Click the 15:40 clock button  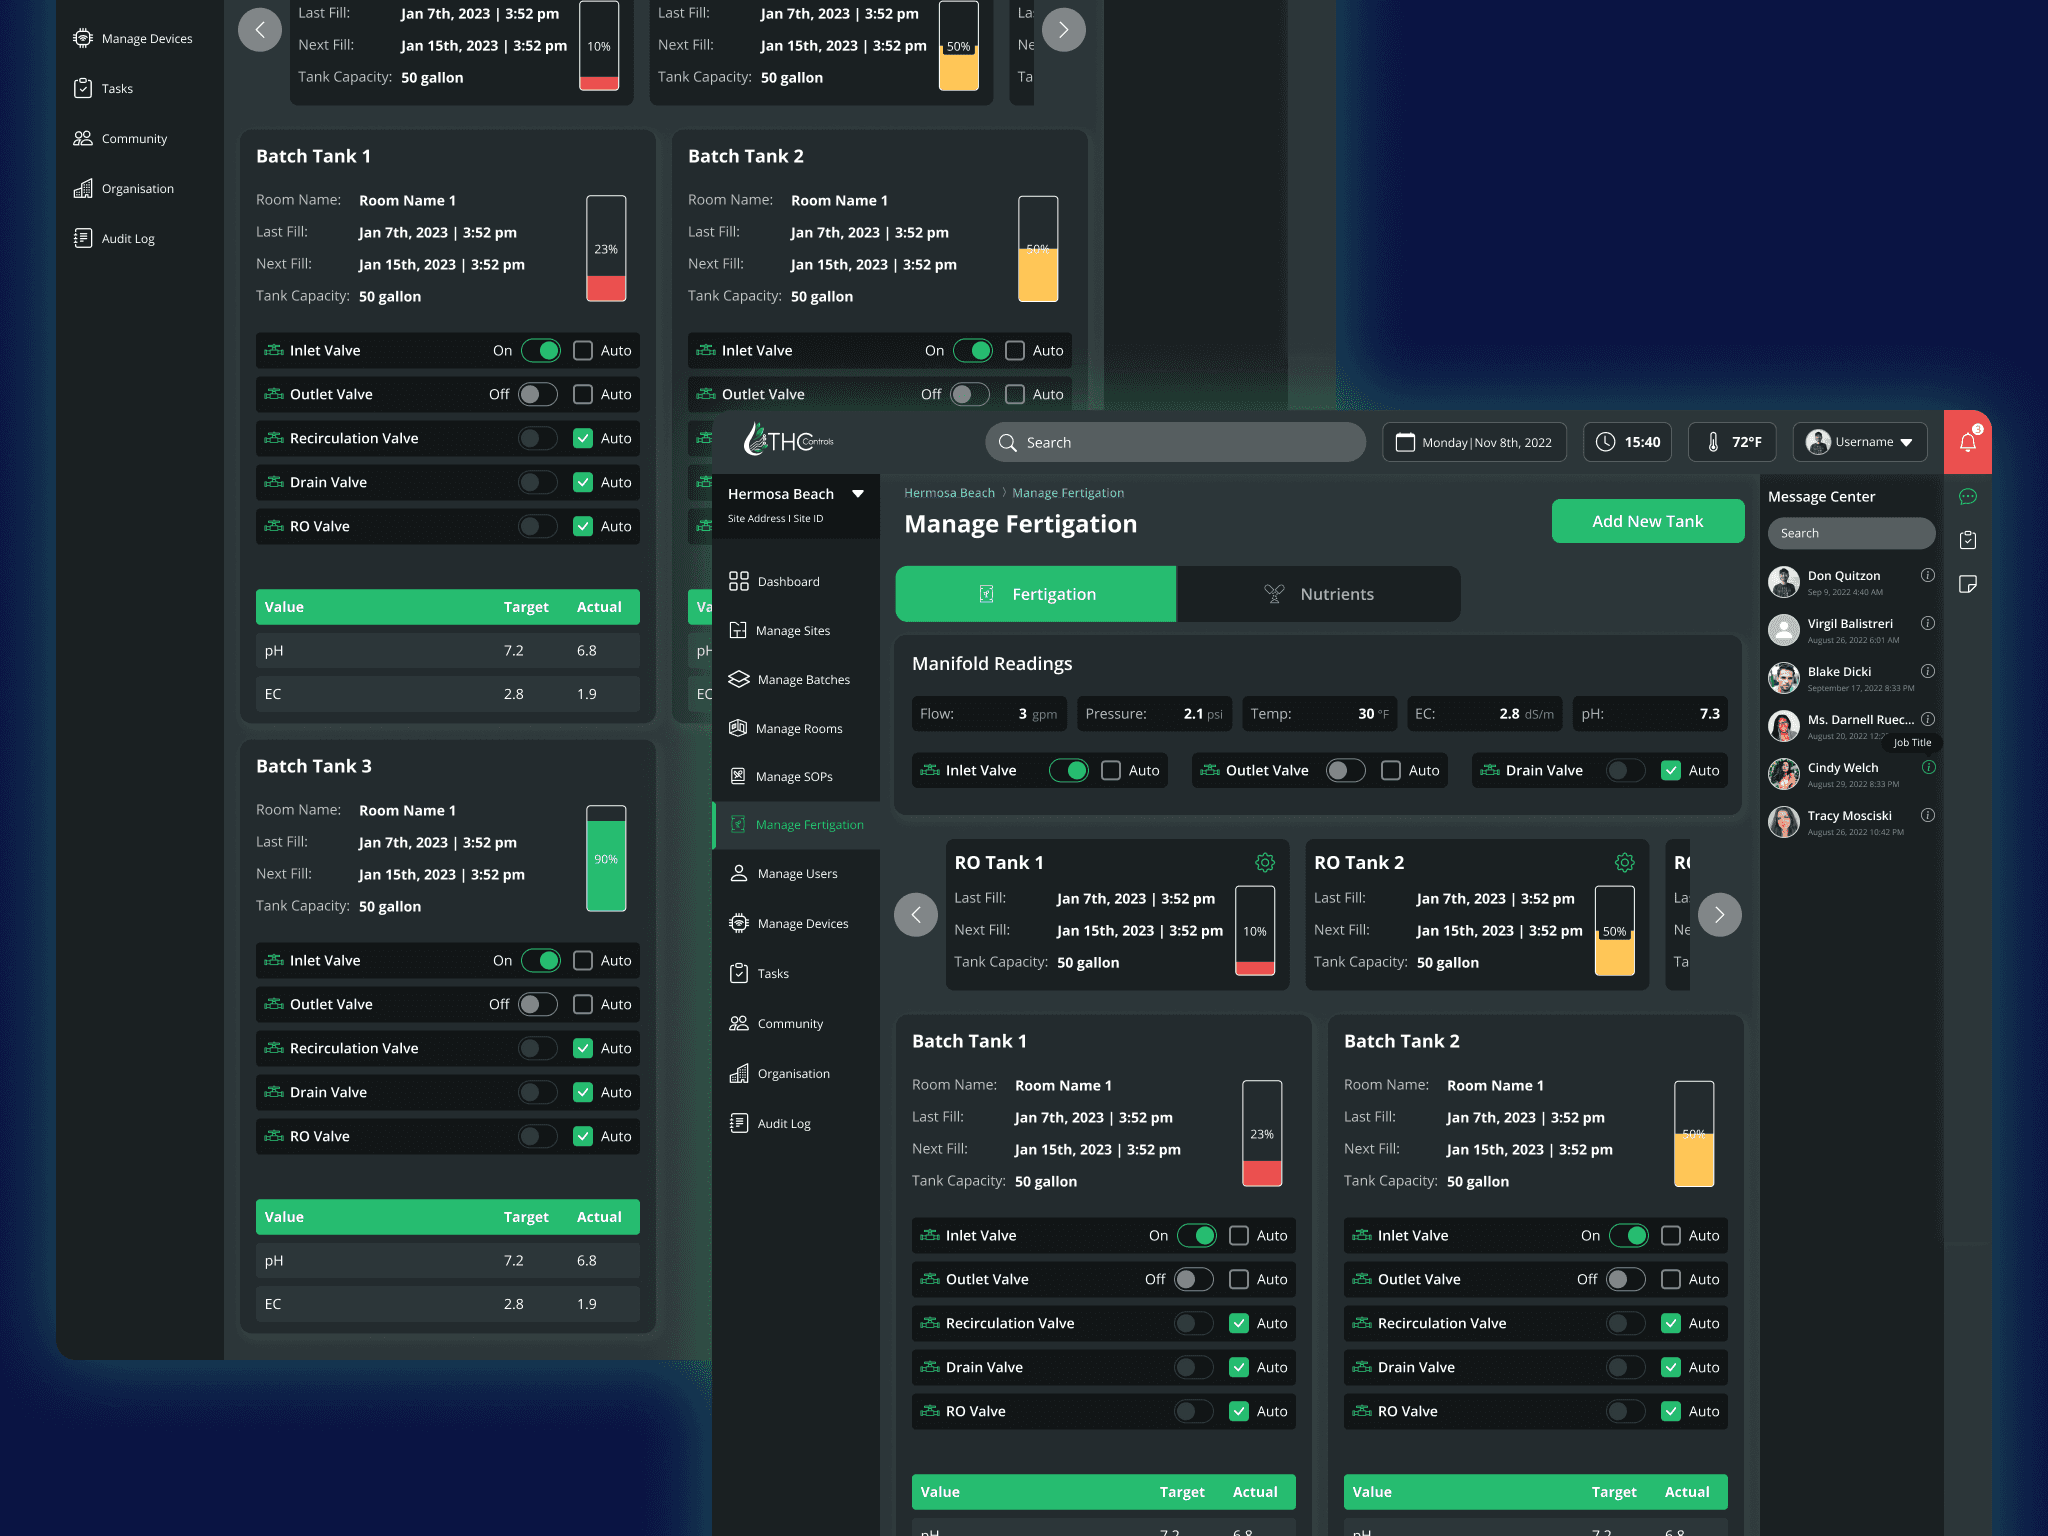pyautogui.click(x=1628, y=442)
